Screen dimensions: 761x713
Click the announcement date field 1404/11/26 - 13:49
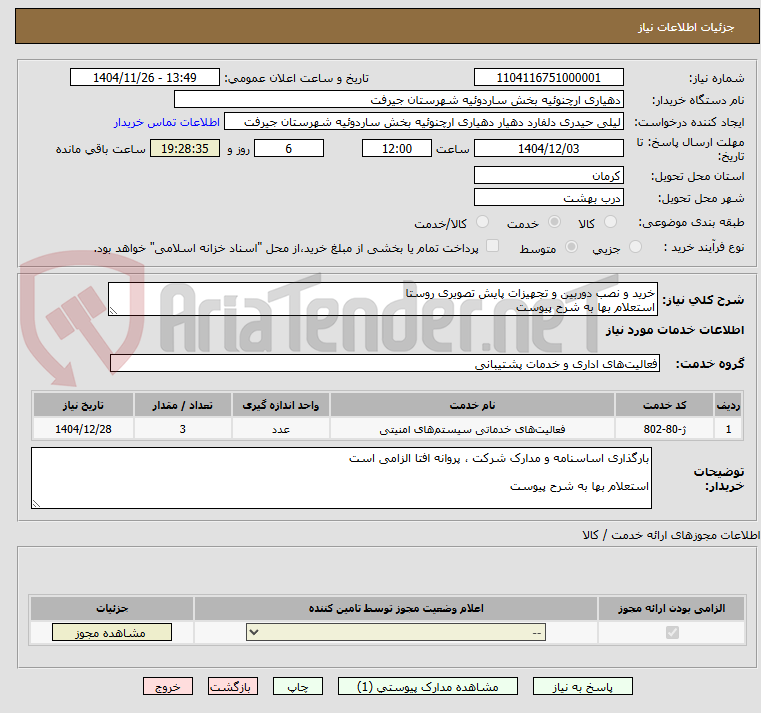click(x=145, y=78)
